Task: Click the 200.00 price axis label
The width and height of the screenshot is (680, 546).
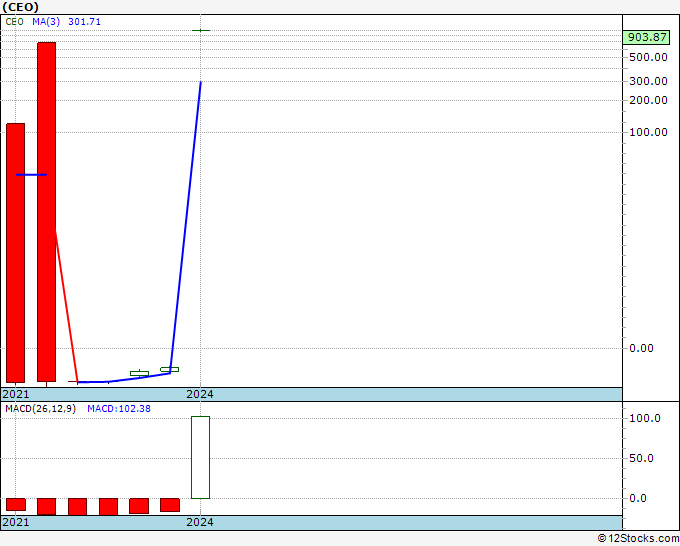Action: point(648,100)
